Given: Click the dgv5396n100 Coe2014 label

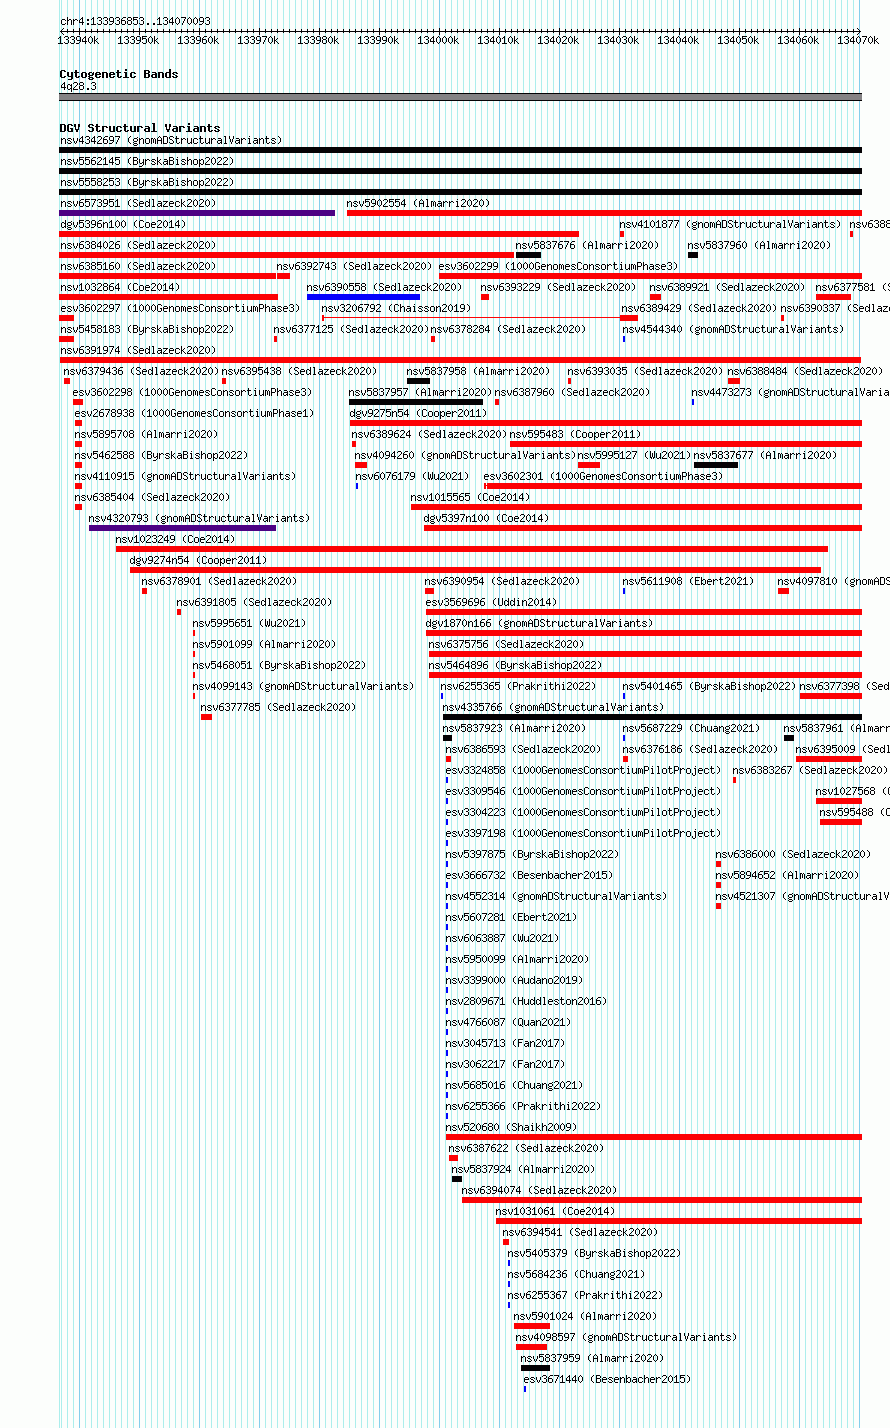Looking at the screenshot, I should coord(122,224).
